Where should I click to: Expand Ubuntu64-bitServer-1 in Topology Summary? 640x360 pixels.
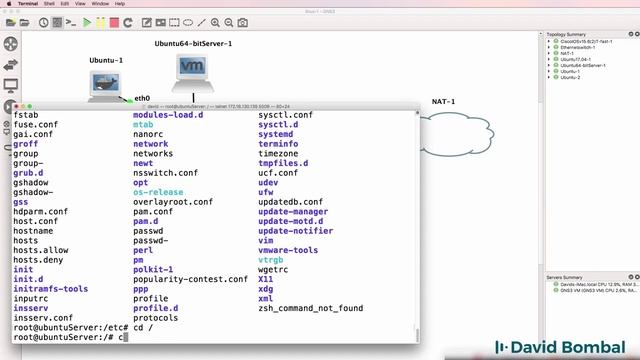pyautogui.click(x=549, y=65)
